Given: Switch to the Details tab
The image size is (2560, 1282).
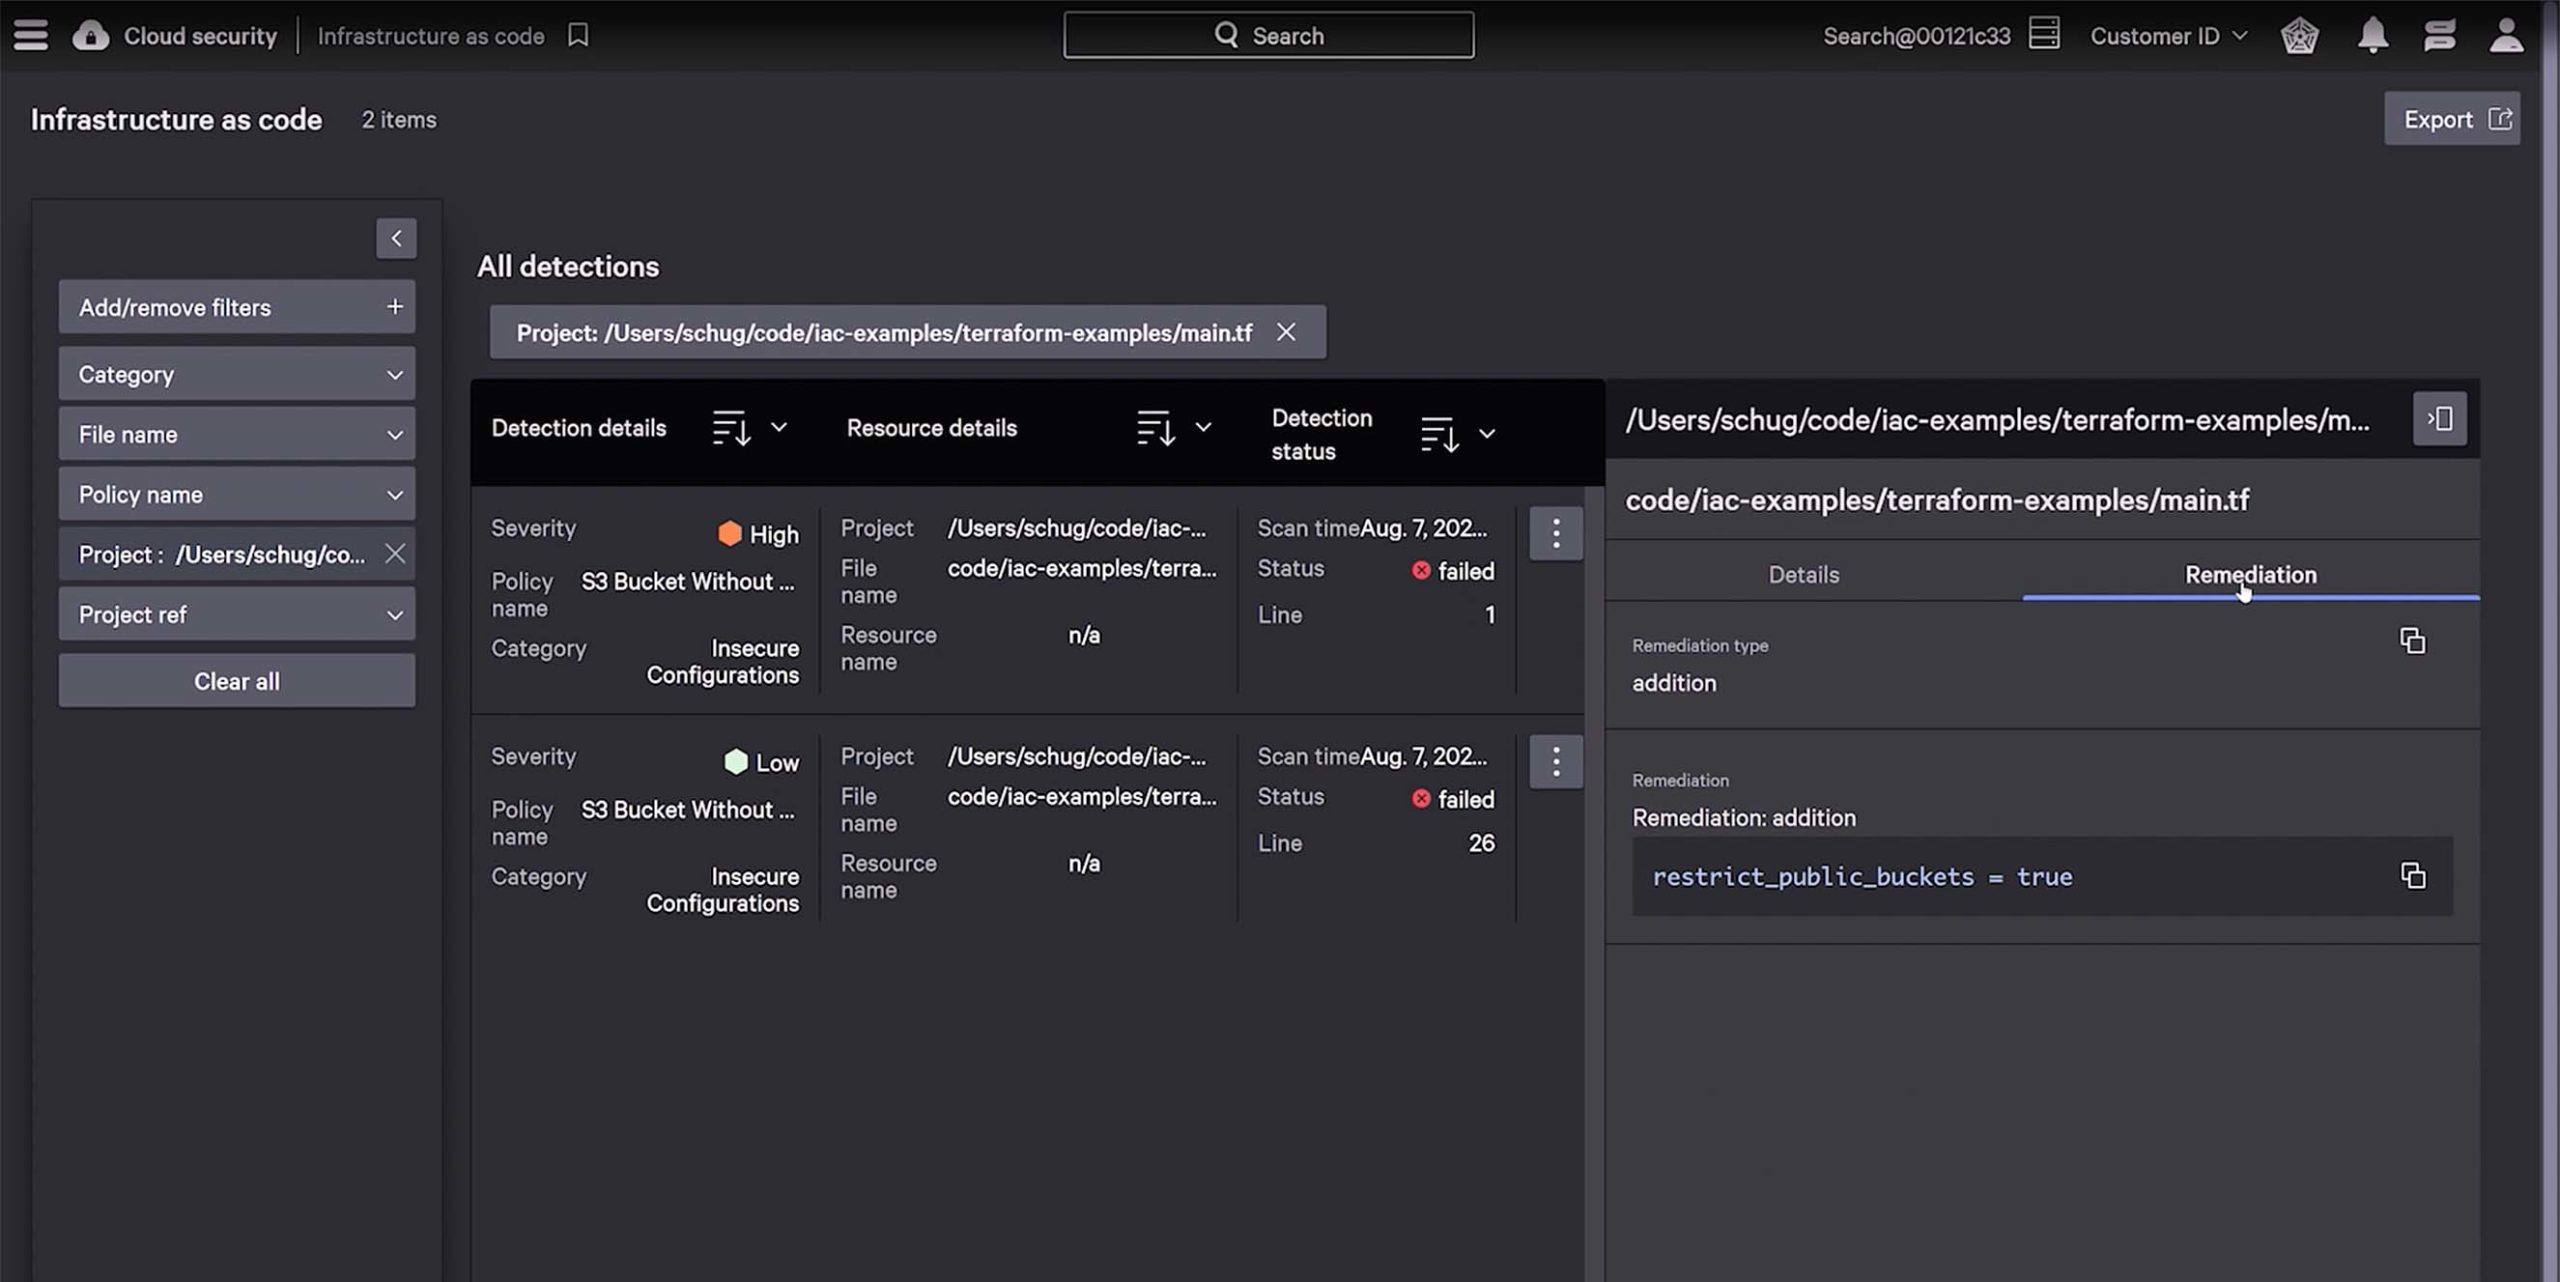Looking at the screenshot, I should 1802,575.
